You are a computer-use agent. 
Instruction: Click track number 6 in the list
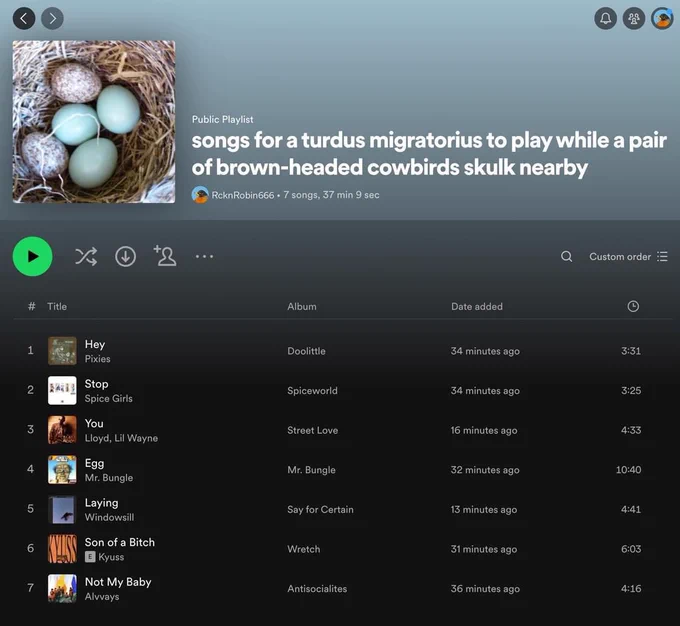click(30, 548)
